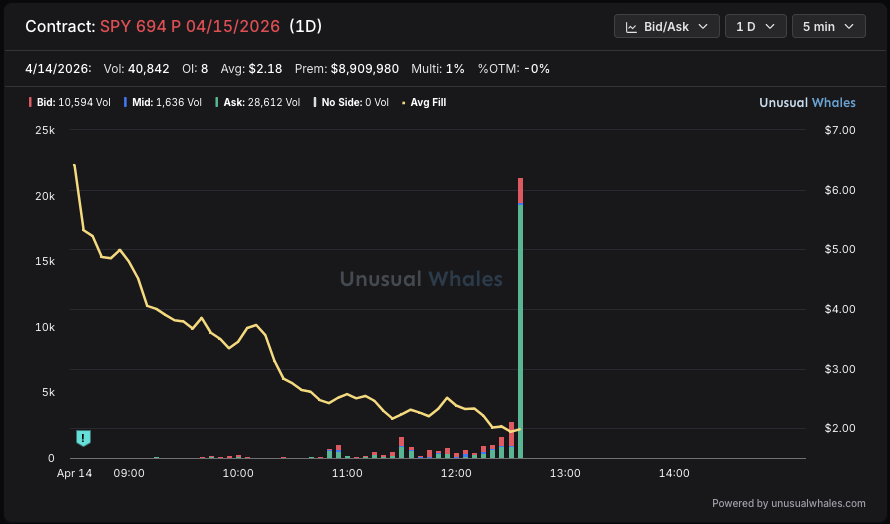Click the red bid segment atop tallest bar

520,190
